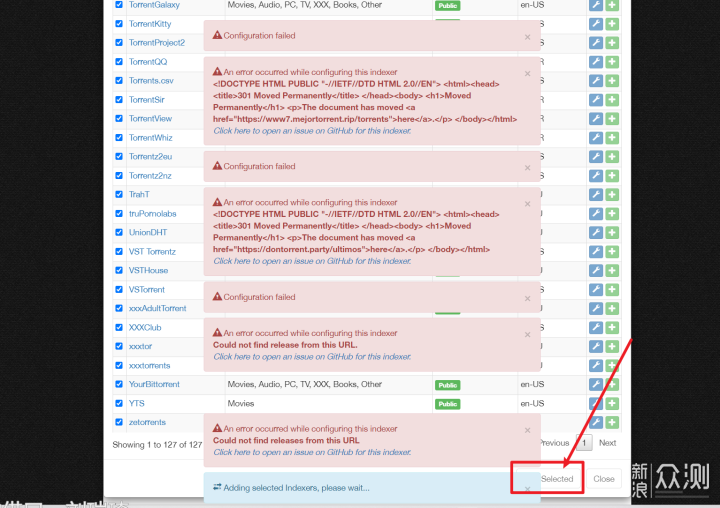Open the xxxtorrents indexer link
This screenshot has width=720, height=508.
point(149,366)
